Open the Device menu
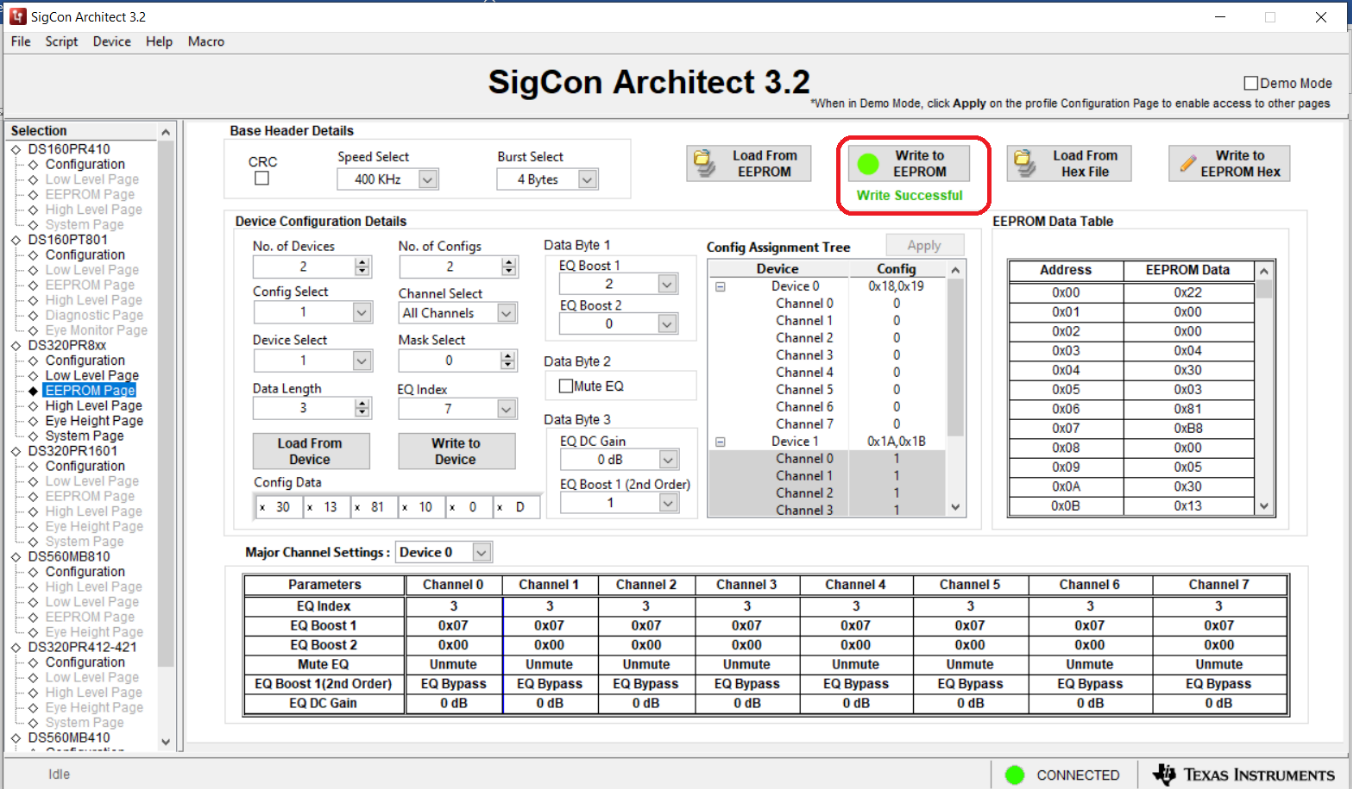 tap(112, 41)
